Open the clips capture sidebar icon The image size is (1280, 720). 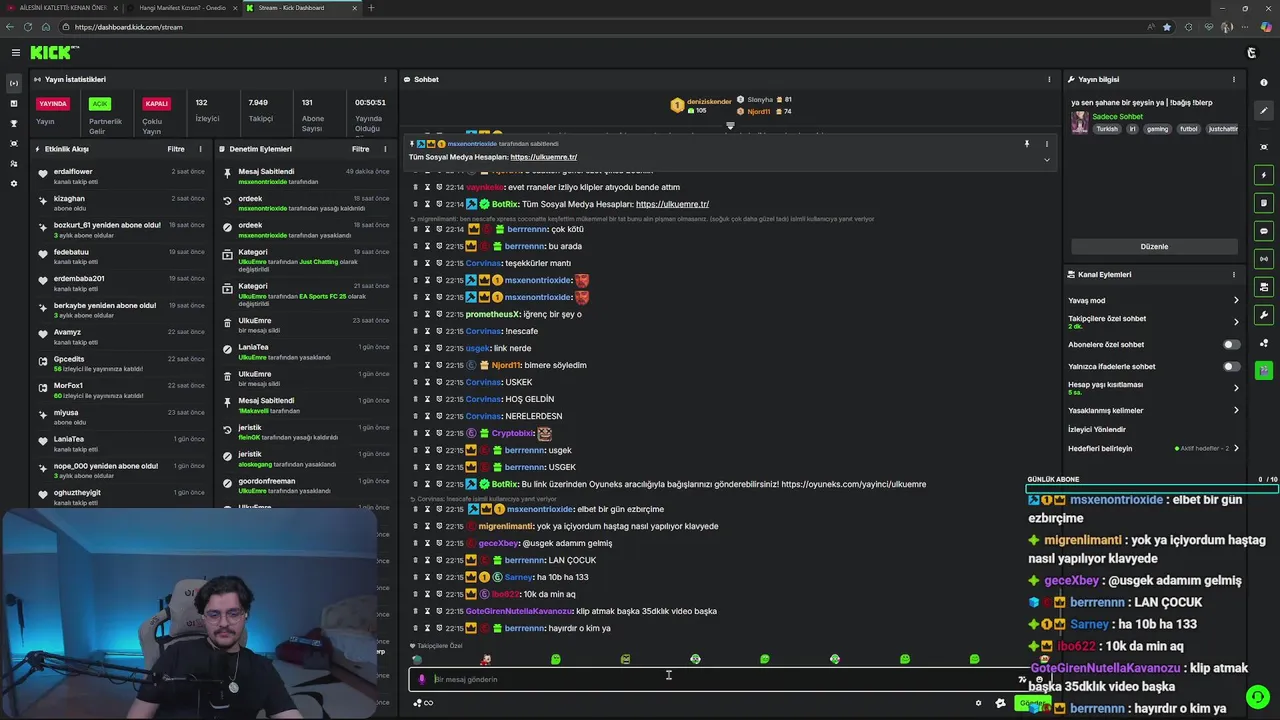[14, 143]
